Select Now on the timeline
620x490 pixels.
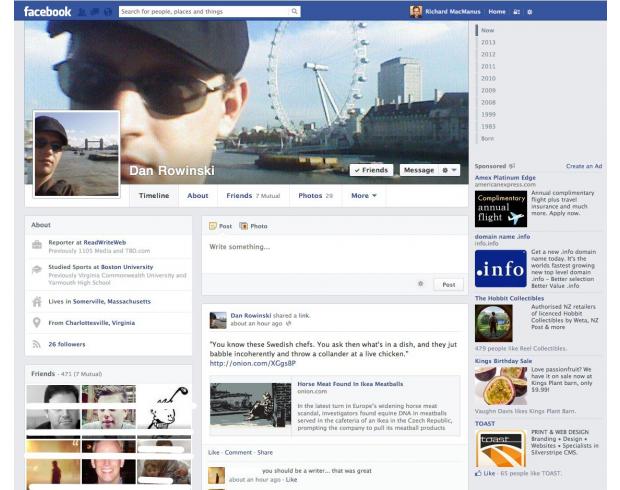click(x=487, y=30)
